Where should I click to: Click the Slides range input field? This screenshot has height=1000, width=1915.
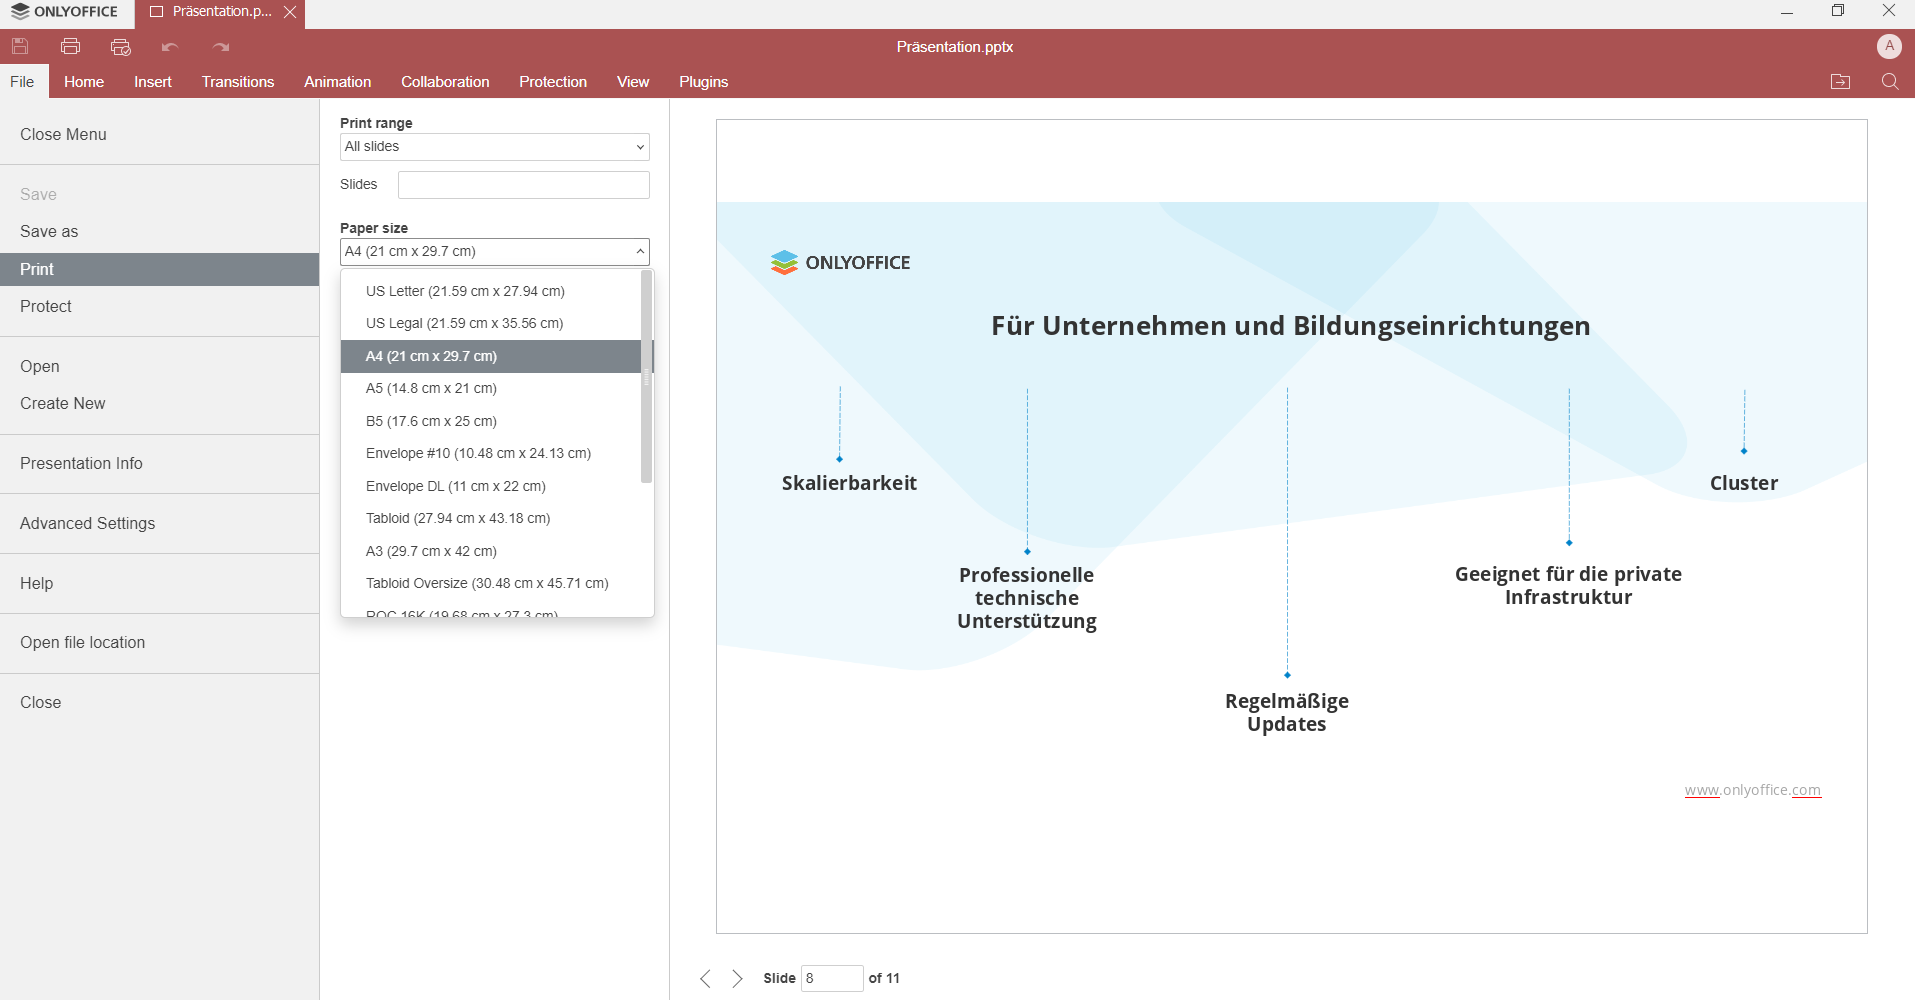coord(523,185)
